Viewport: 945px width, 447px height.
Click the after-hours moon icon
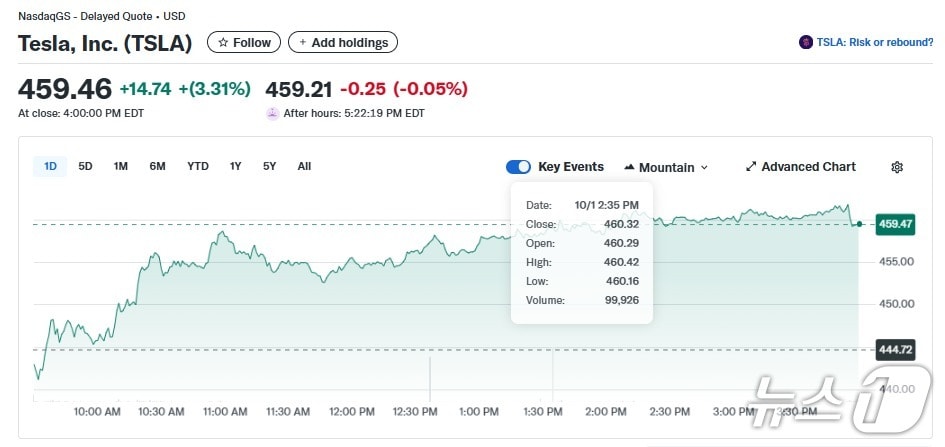point(272,113)
